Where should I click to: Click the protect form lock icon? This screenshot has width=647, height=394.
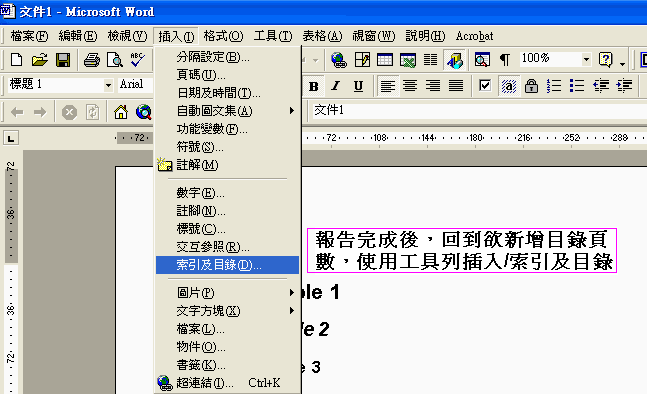(531, 86)
